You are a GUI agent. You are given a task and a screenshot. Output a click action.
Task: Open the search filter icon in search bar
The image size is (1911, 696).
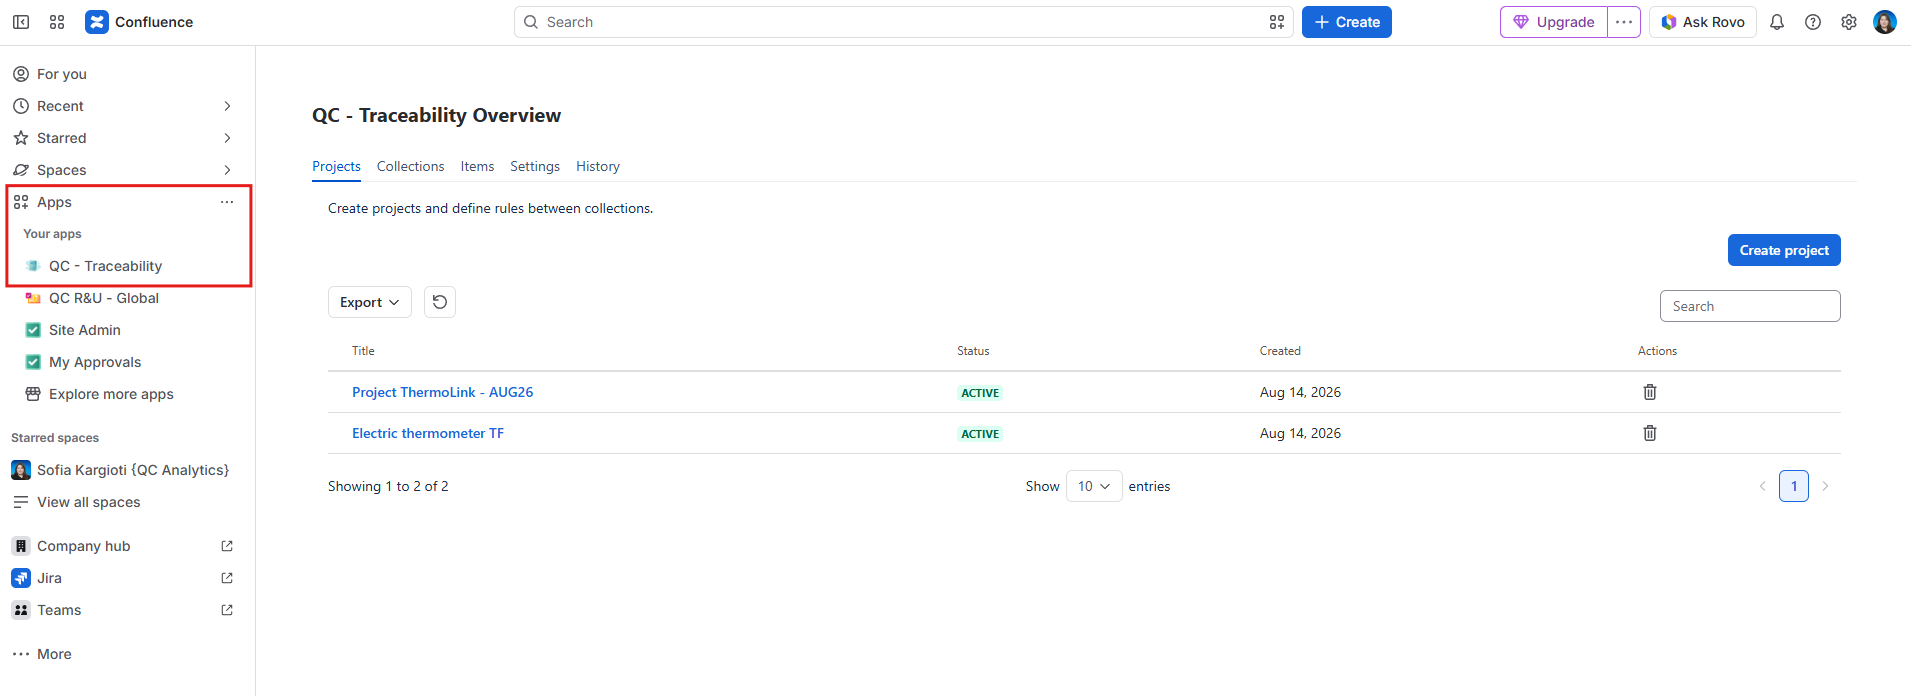1277,22
